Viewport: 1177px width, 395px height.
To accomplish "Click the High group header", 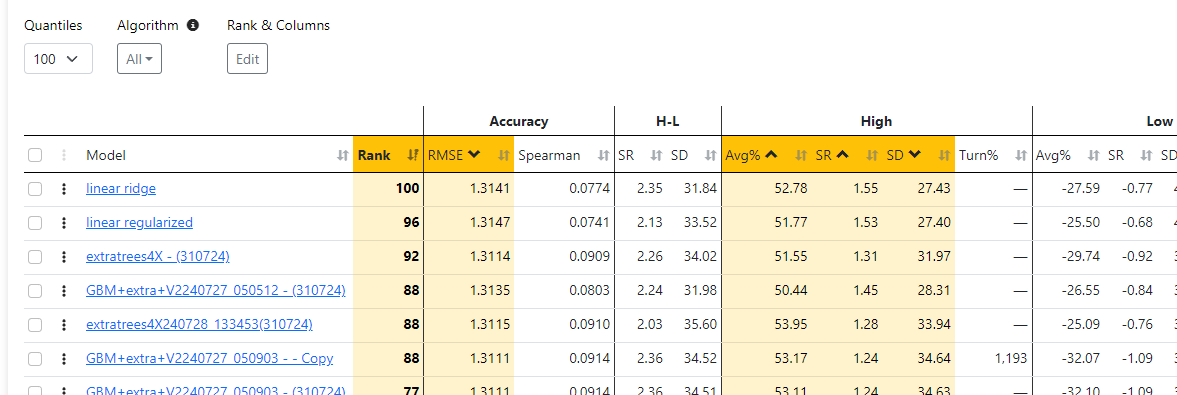I will (x=877, y=121).
